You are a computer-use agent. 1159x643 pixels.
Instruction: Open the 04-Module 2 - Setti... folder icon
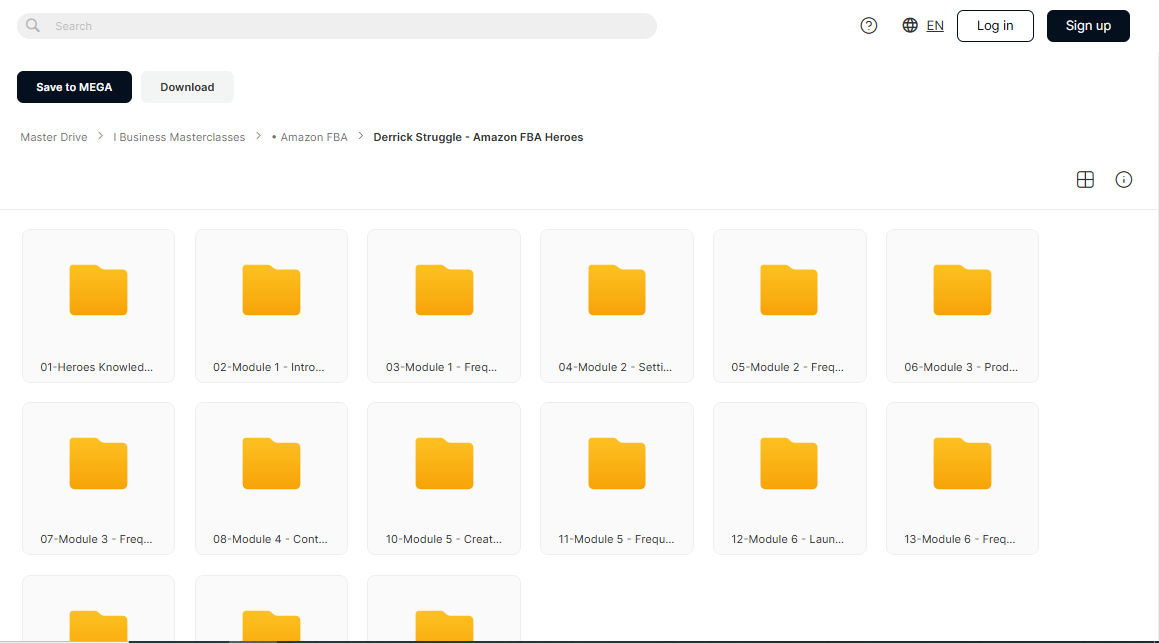click(x=617, y=290)
